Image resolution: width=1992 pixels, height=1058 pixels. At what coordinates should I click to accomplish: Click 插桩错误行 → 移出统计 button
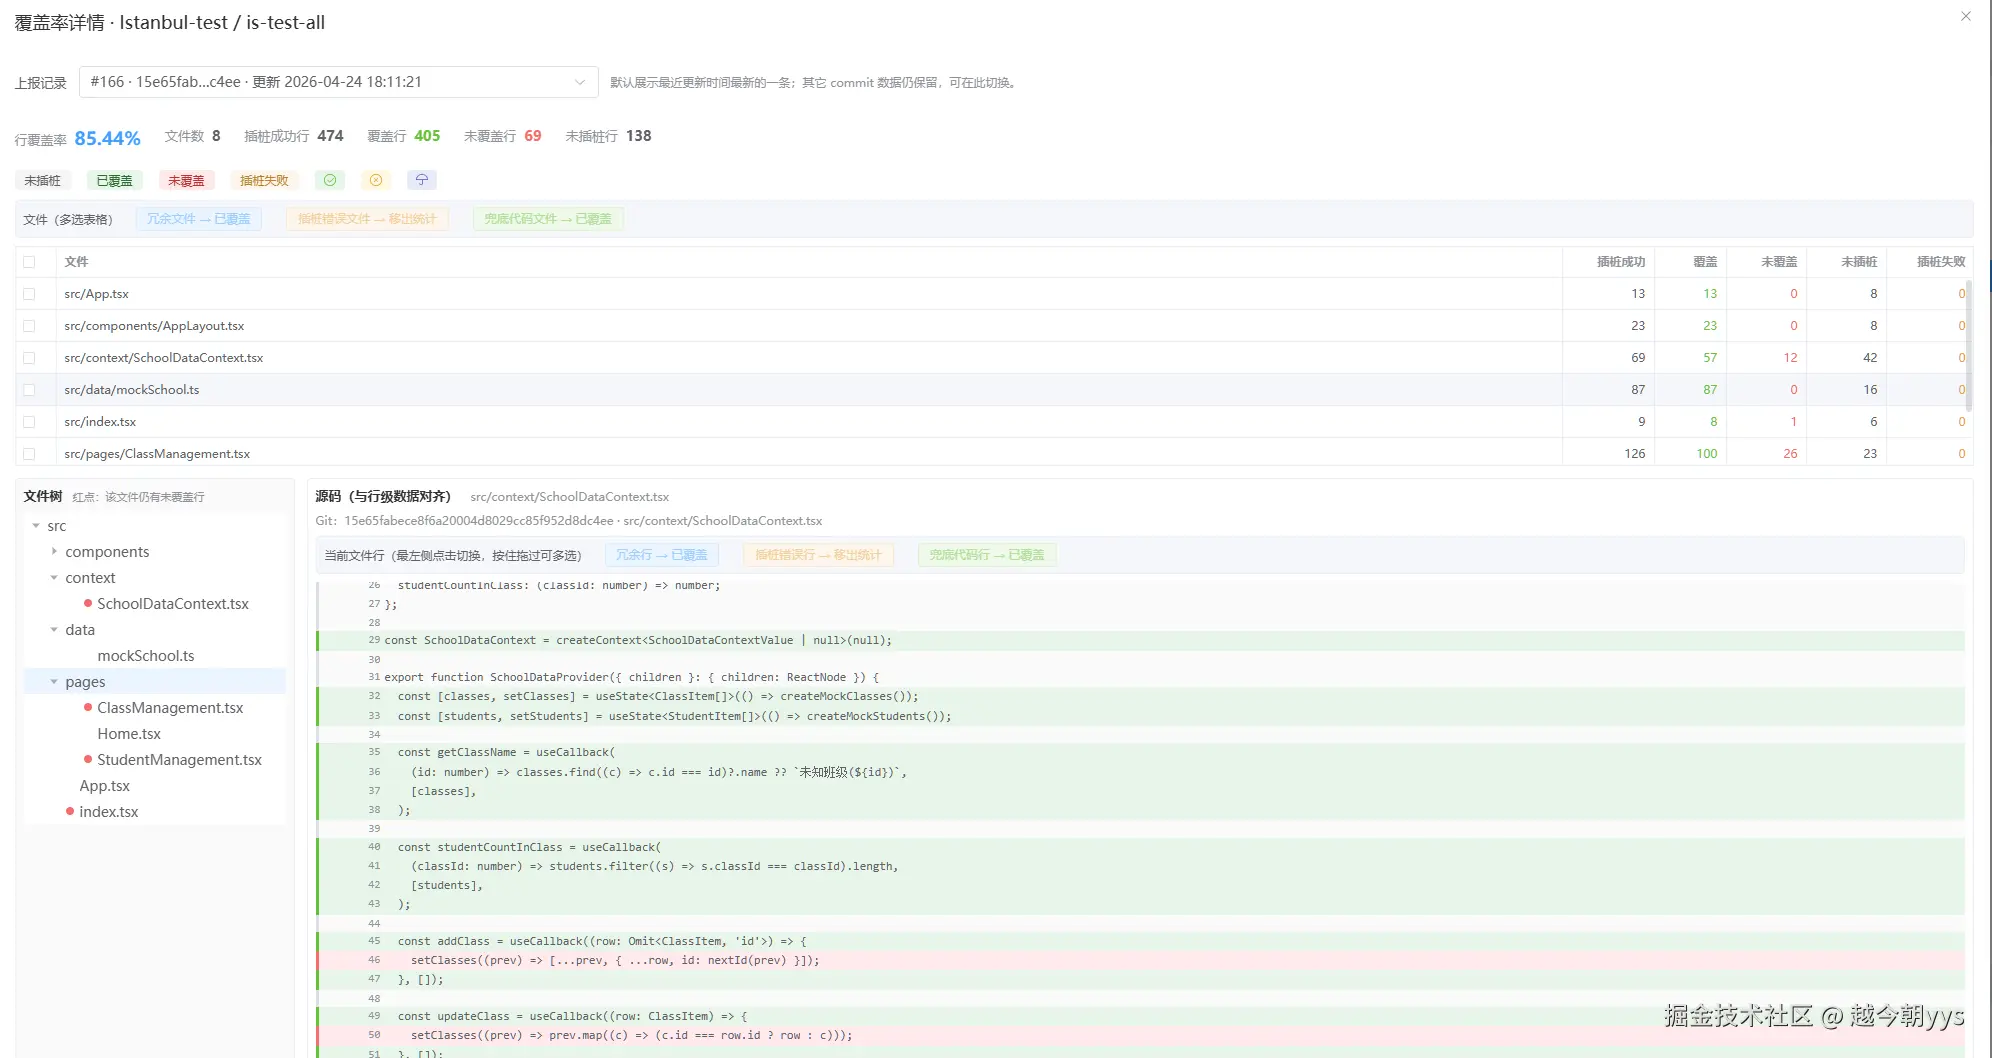coord(818,555)
